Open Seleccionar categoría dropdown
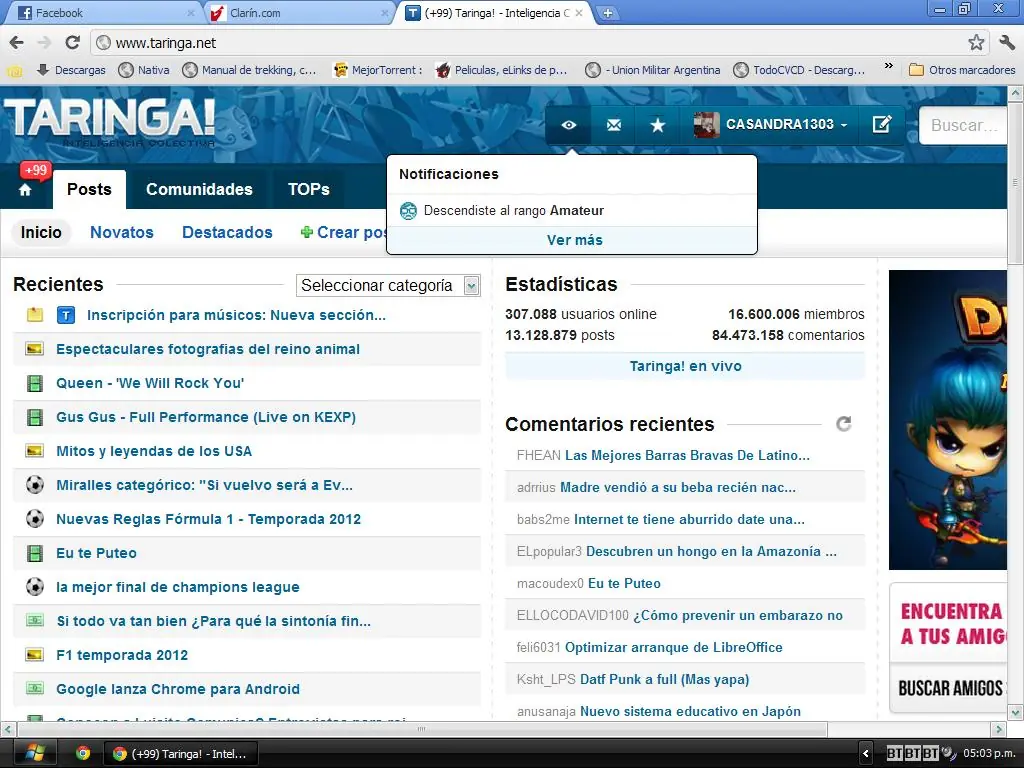The image size is (1024, 768). click(x=389, y=285)
